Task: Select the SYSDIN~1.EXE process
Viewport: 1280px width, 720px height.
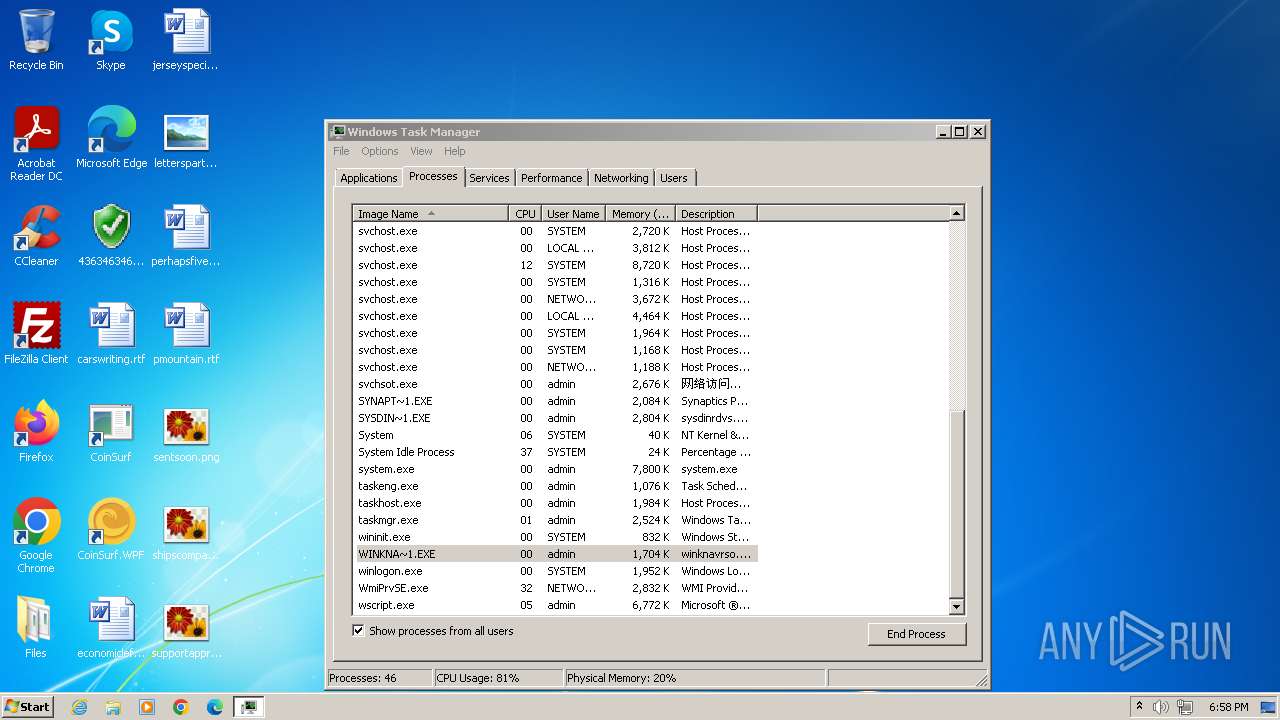Action: 555,418
